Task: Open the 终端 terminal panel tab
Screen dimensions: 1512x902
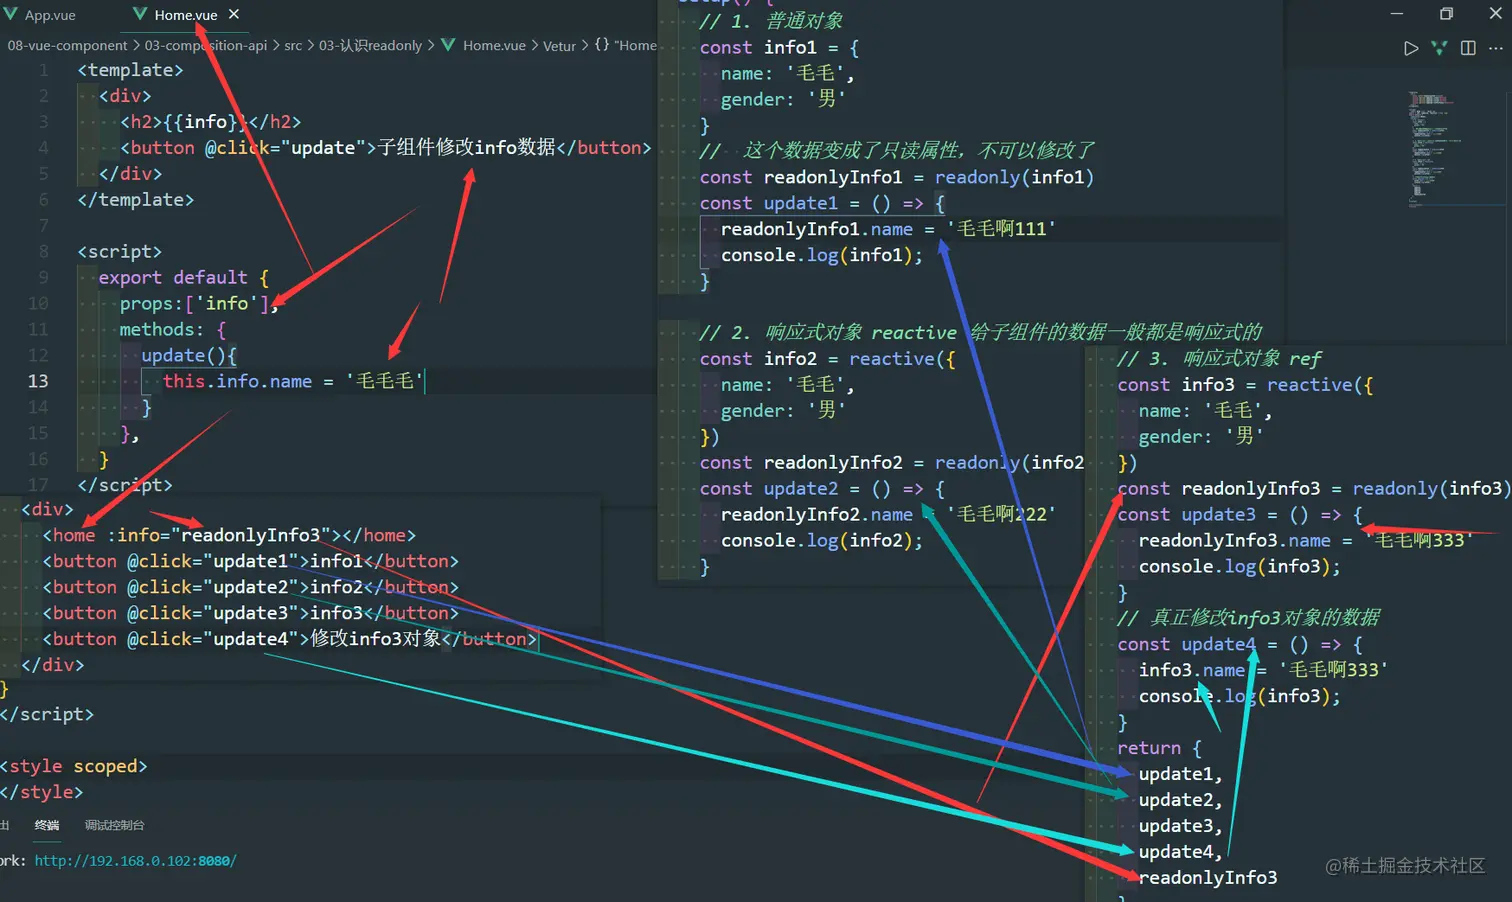Action: [47, 825]
